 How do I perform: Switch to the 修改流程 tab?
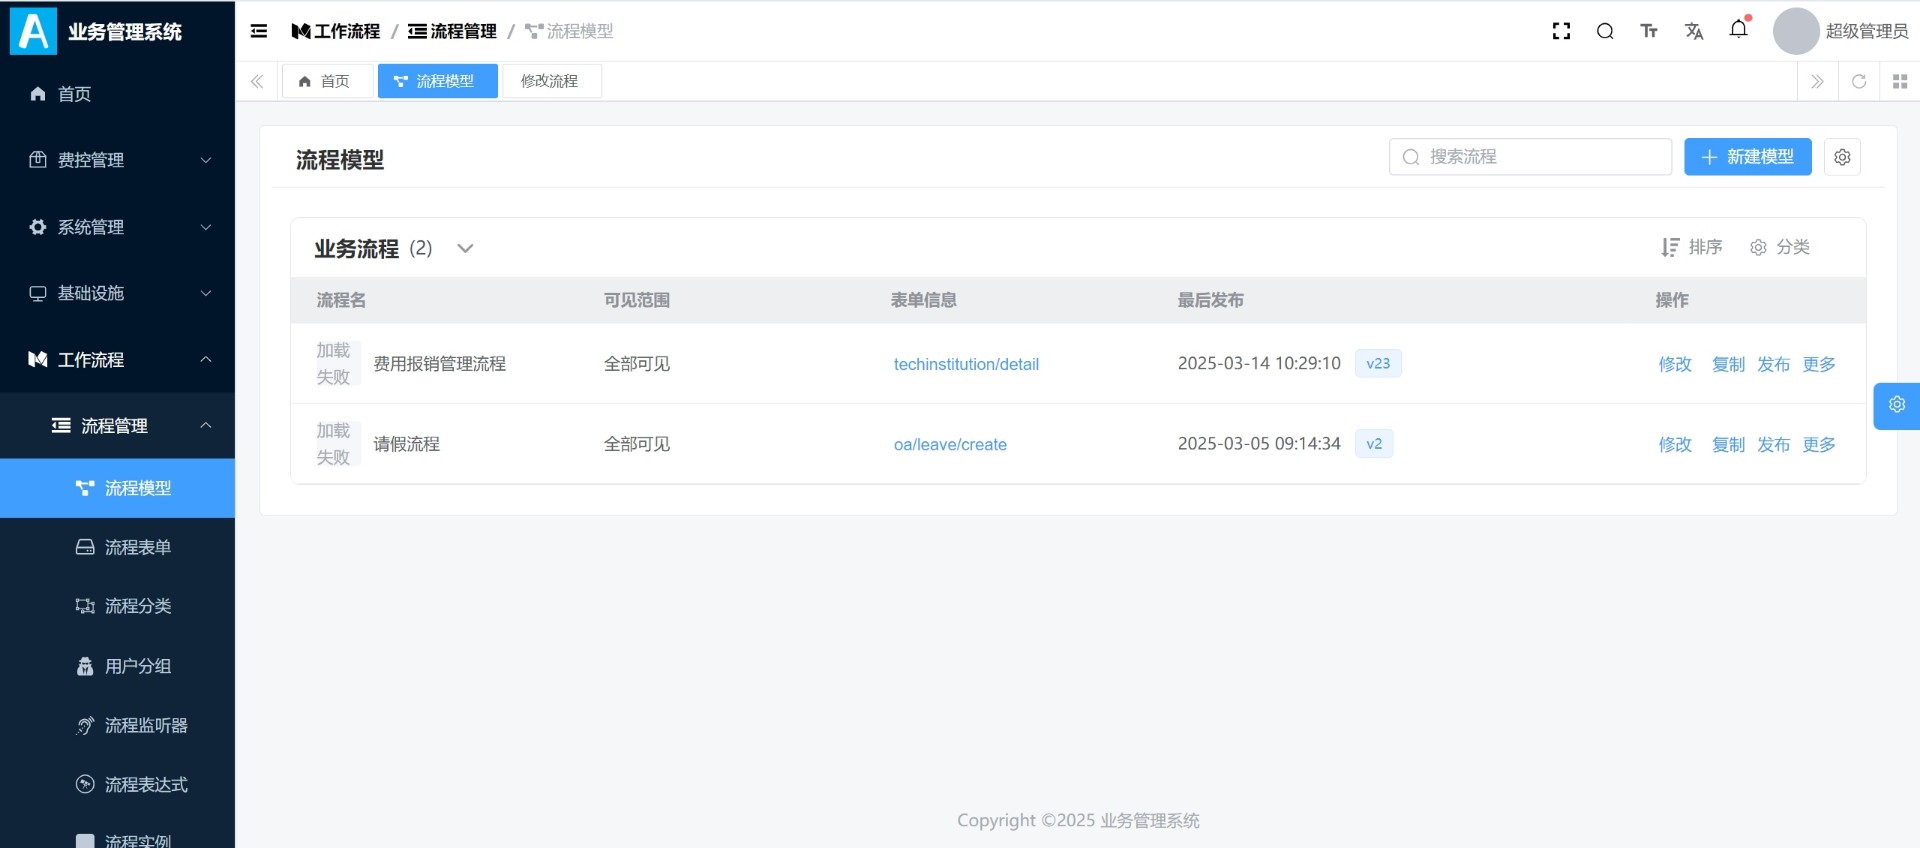click(x=550, y=81)
